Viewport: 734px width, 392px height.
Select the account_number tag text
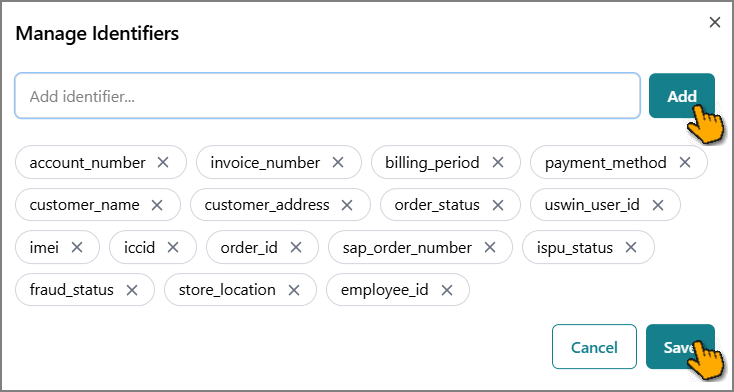(x=88, y=163)
